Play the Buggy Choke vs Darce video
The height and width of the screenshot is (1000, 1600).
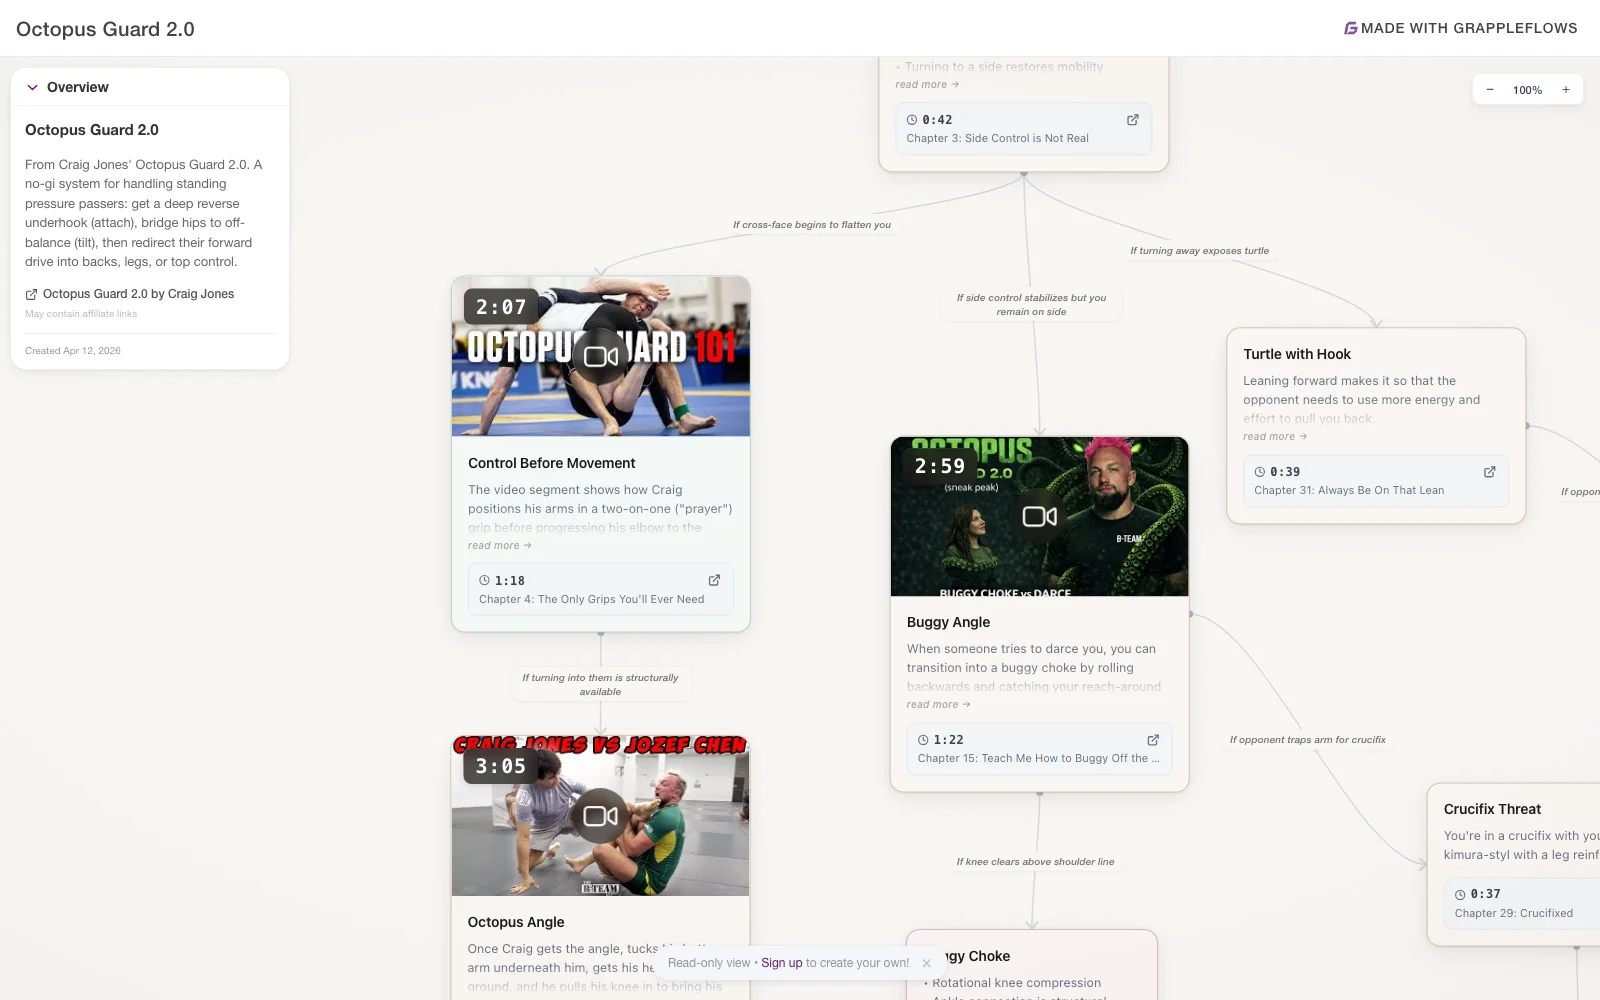pyautogui.click(x=1040, y=517)
